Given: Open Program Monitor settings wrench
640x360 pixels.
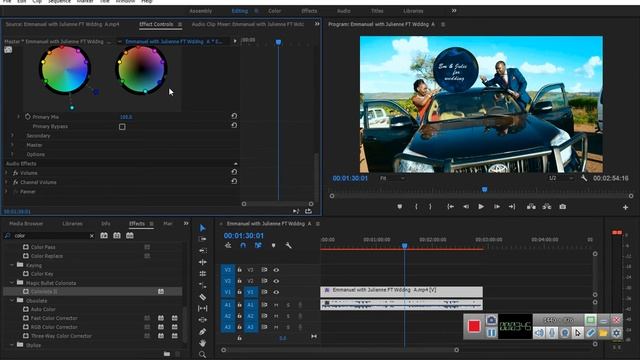Looking at the screenshot, I should (x=584, y=178).
